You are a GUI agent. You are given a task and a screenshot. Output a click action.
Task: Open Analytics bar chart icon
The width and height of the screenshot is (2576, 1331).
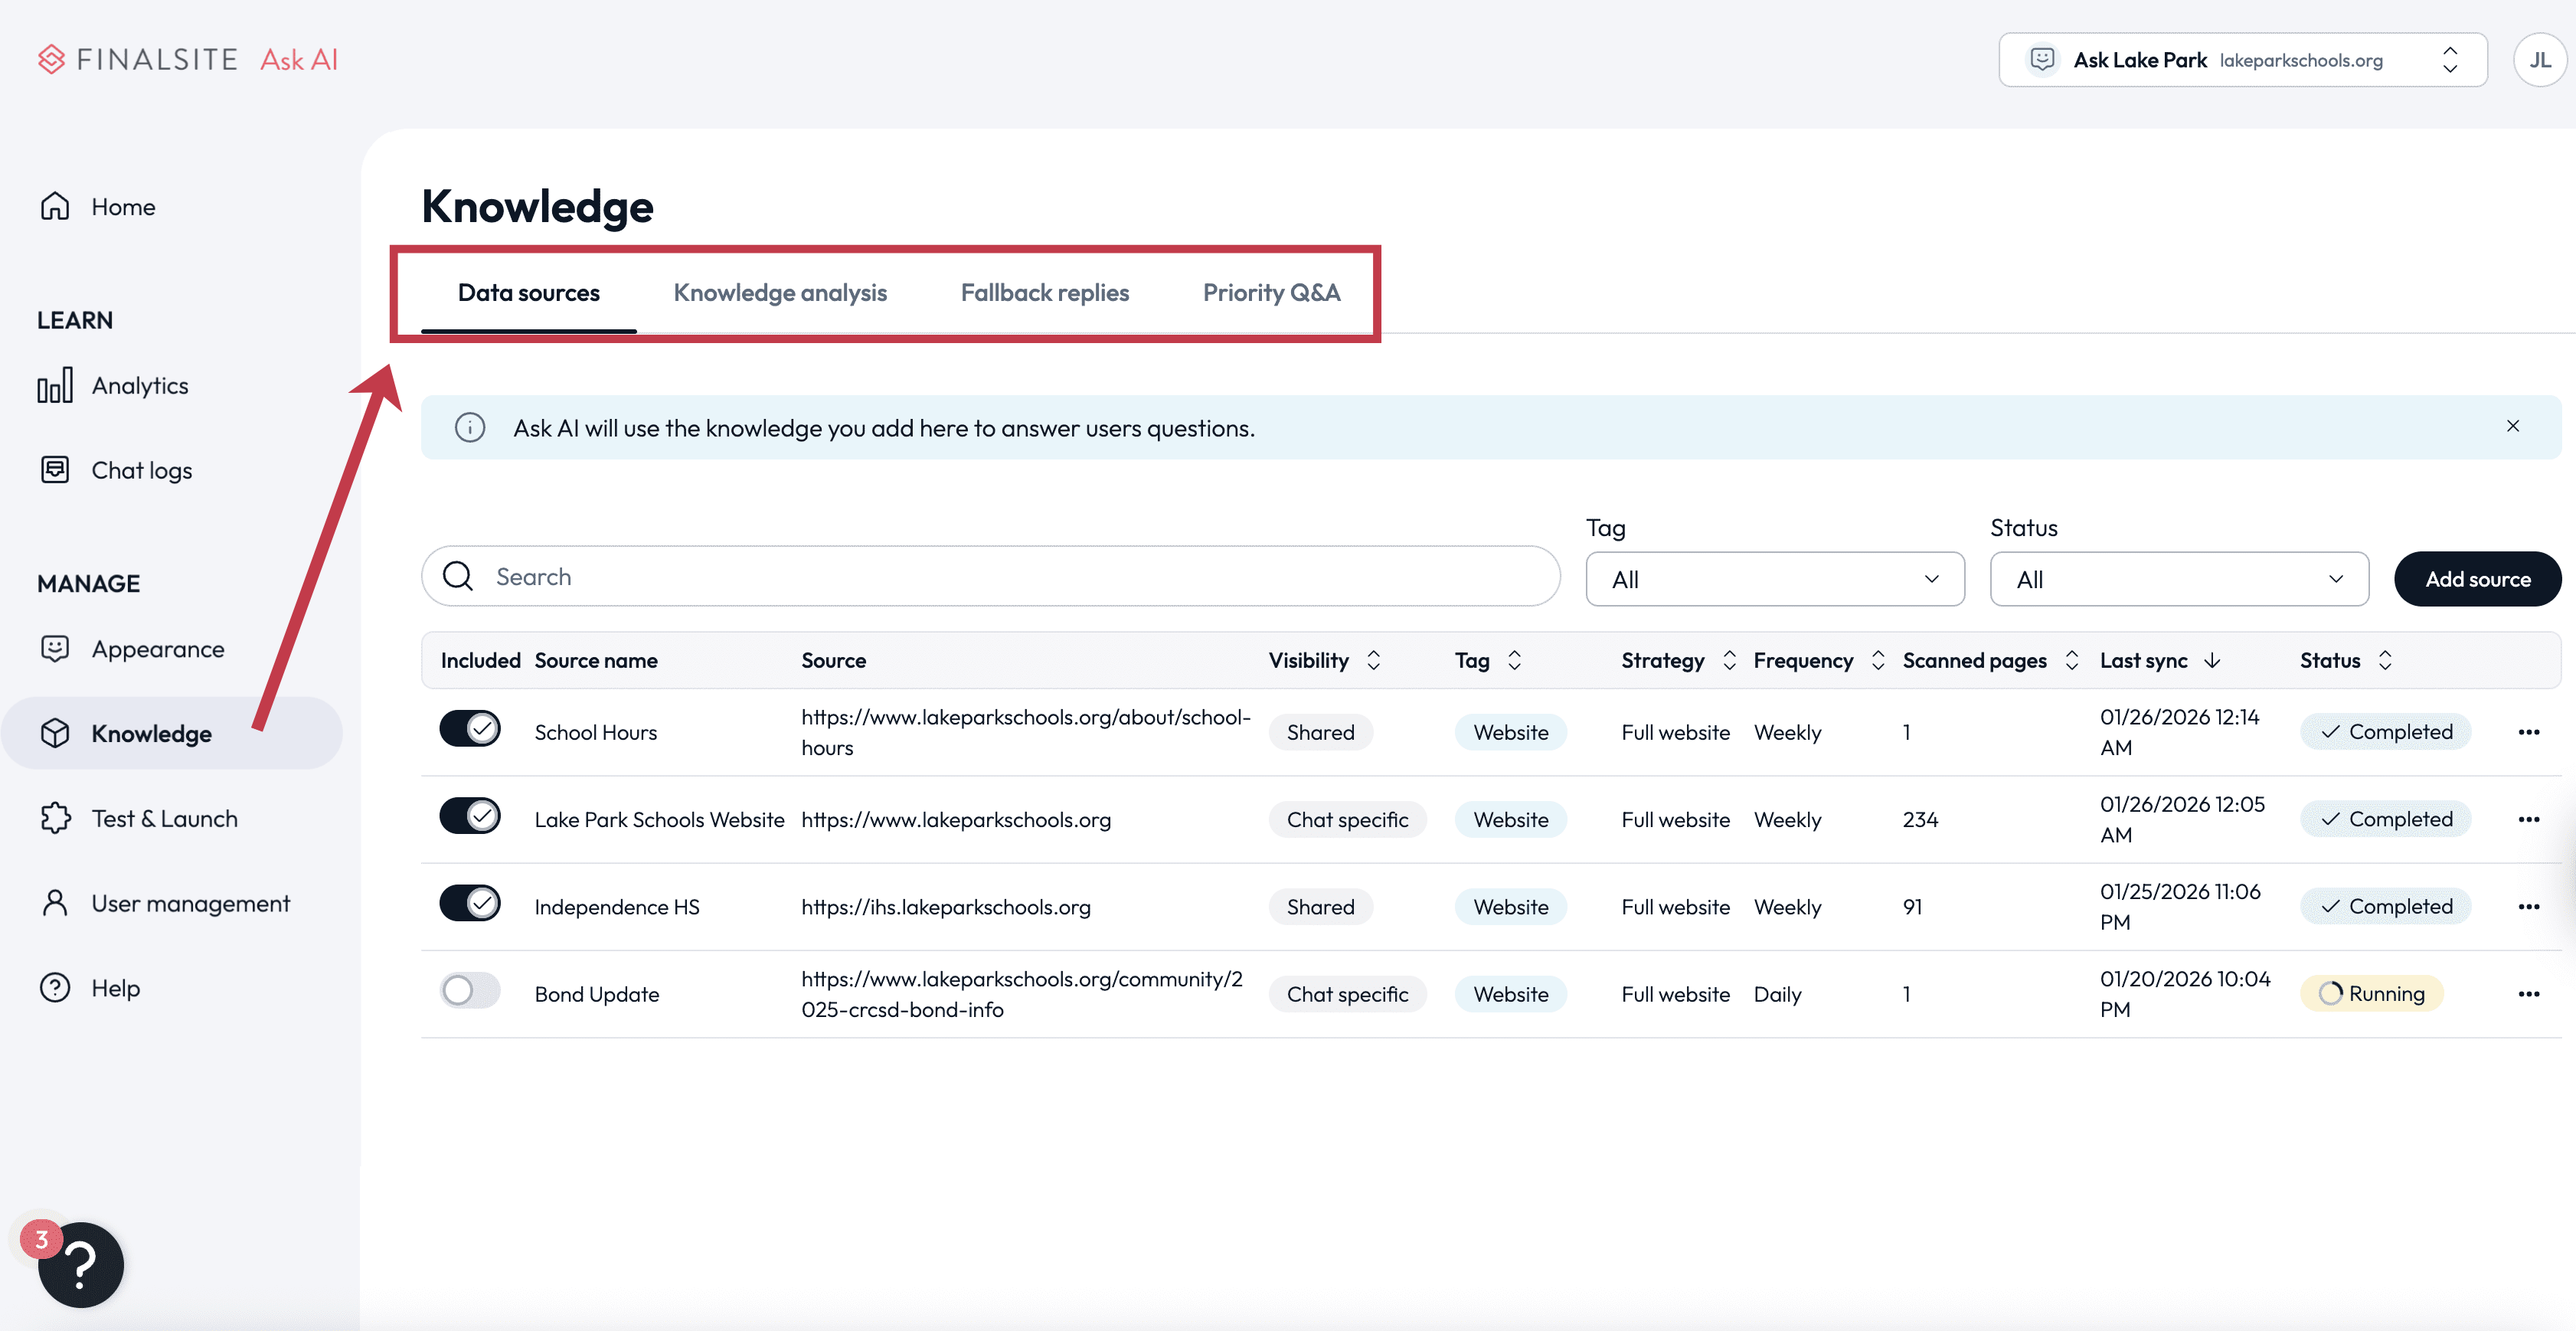tap(55, 385)
